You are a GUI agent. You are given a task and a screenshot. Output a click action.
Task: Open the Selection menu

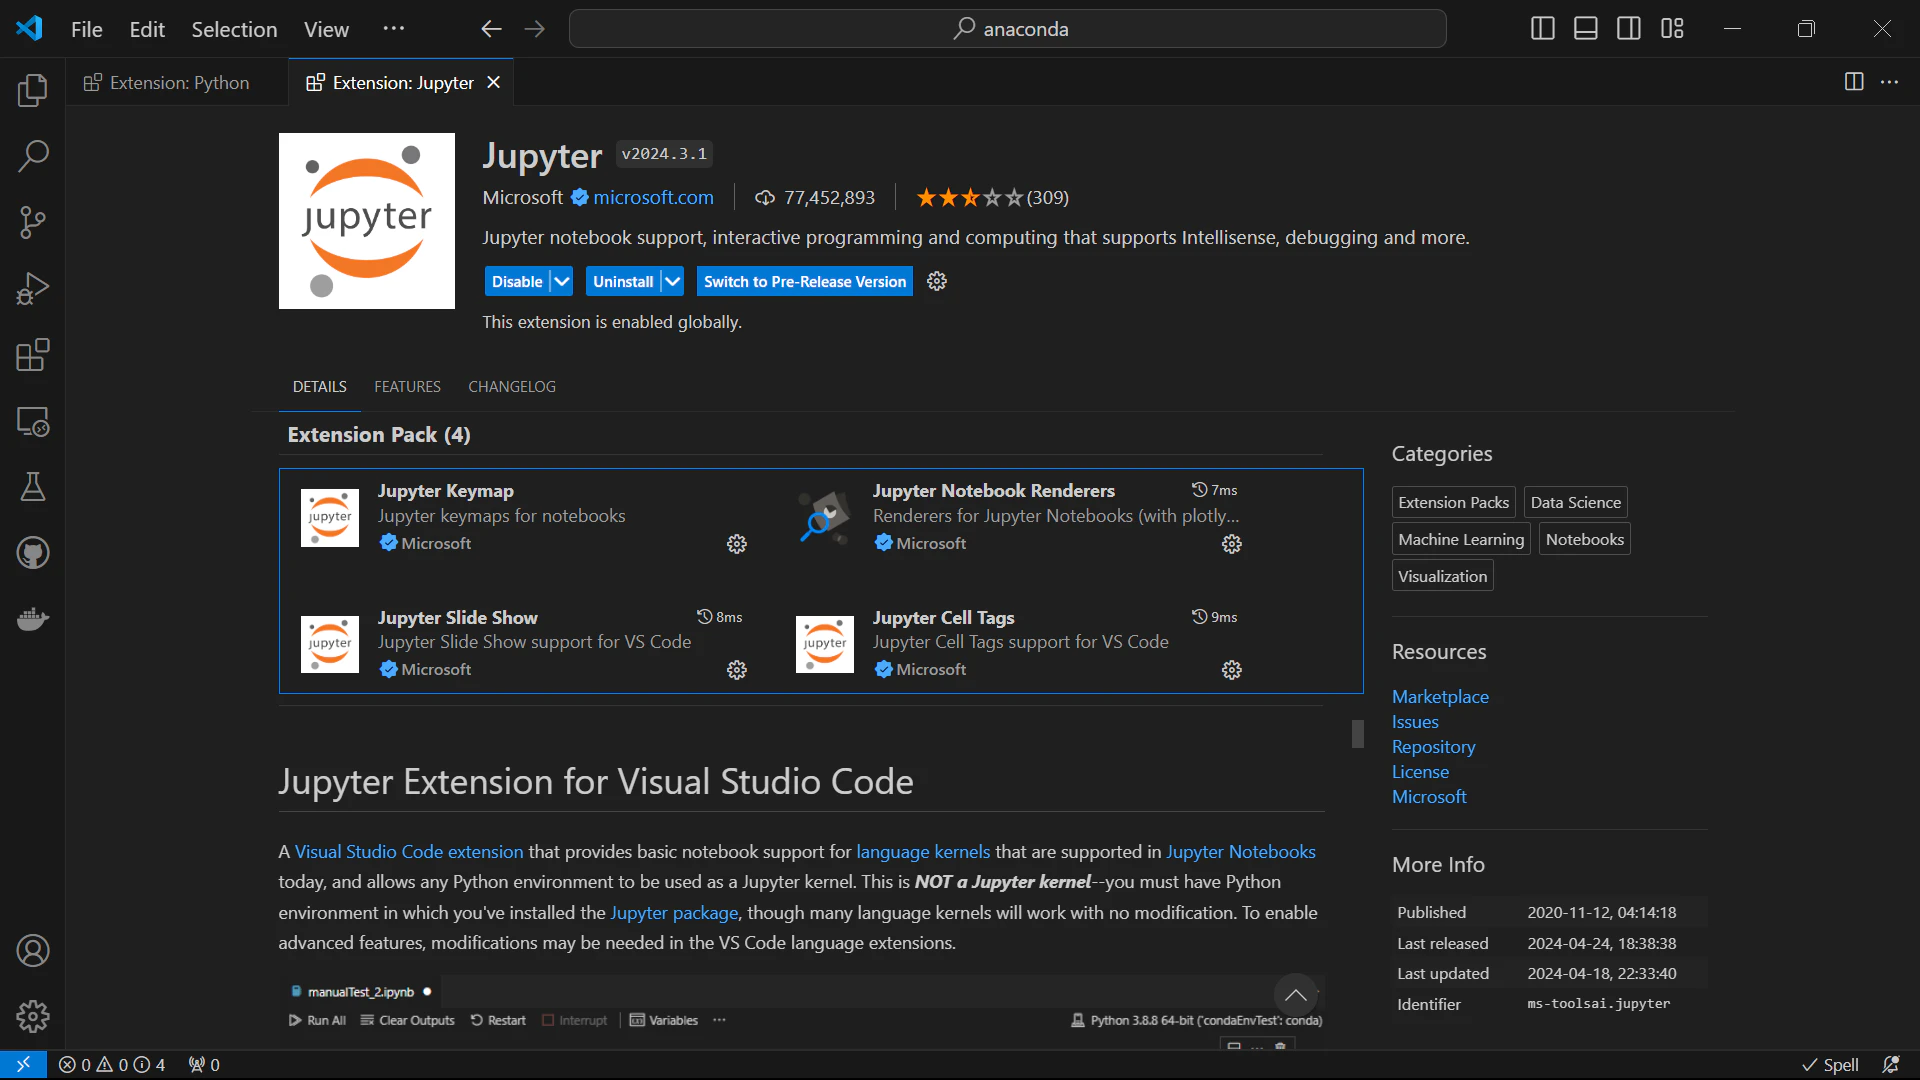pos(234,29)
